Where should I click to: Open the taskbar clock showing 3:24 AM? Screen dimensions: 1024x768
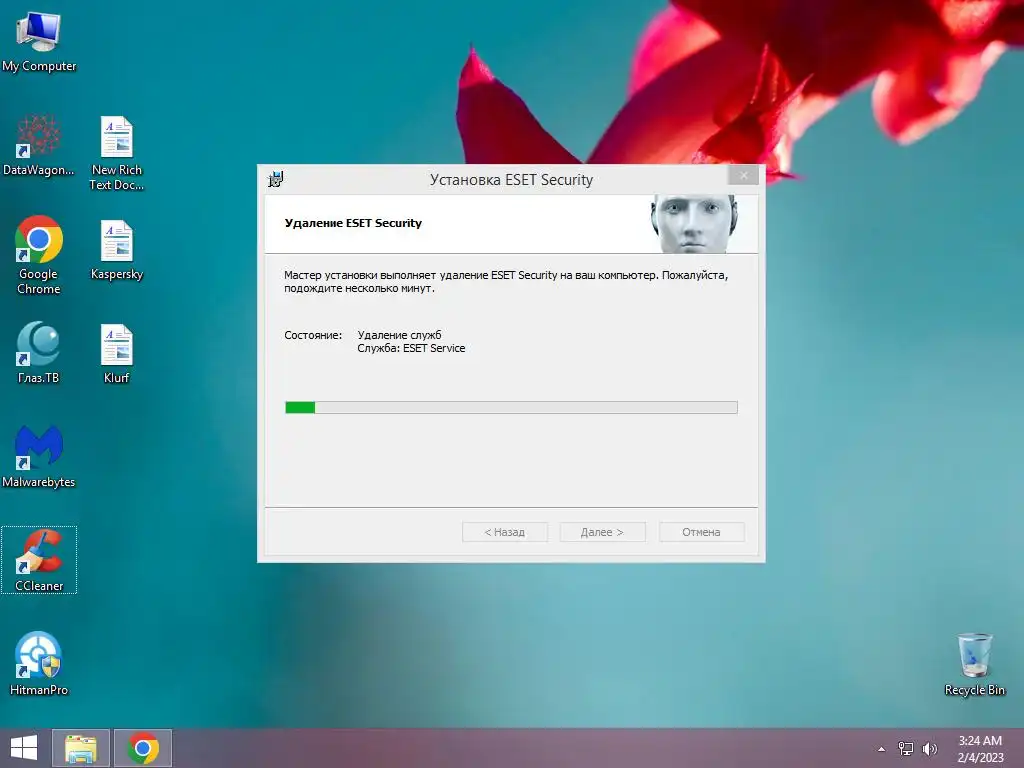pos(980,749)
